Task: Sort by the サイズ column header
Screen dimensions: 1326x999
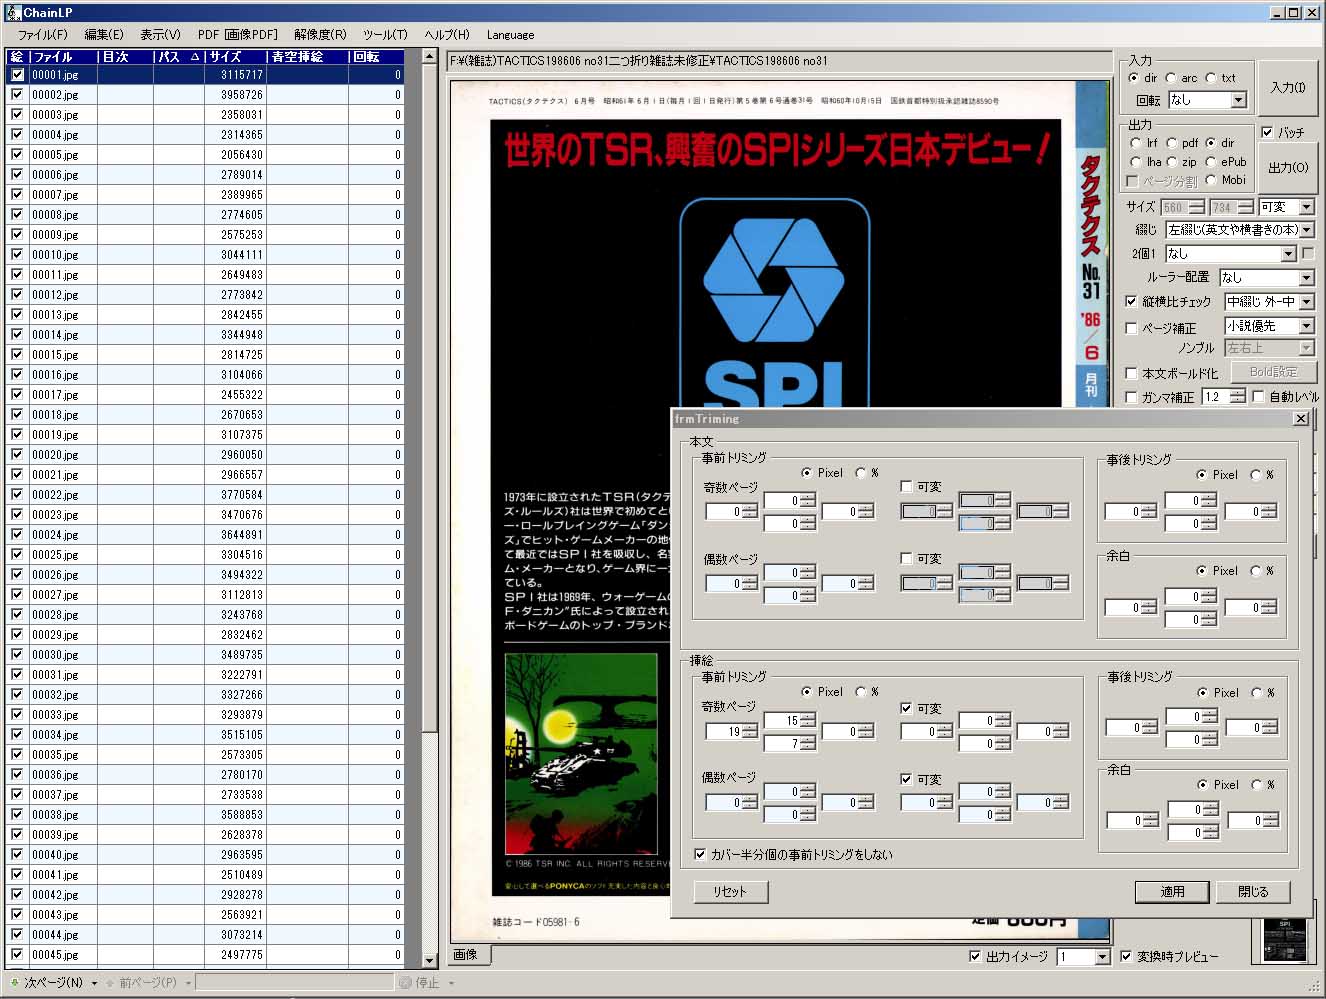Action: [236, 57]
